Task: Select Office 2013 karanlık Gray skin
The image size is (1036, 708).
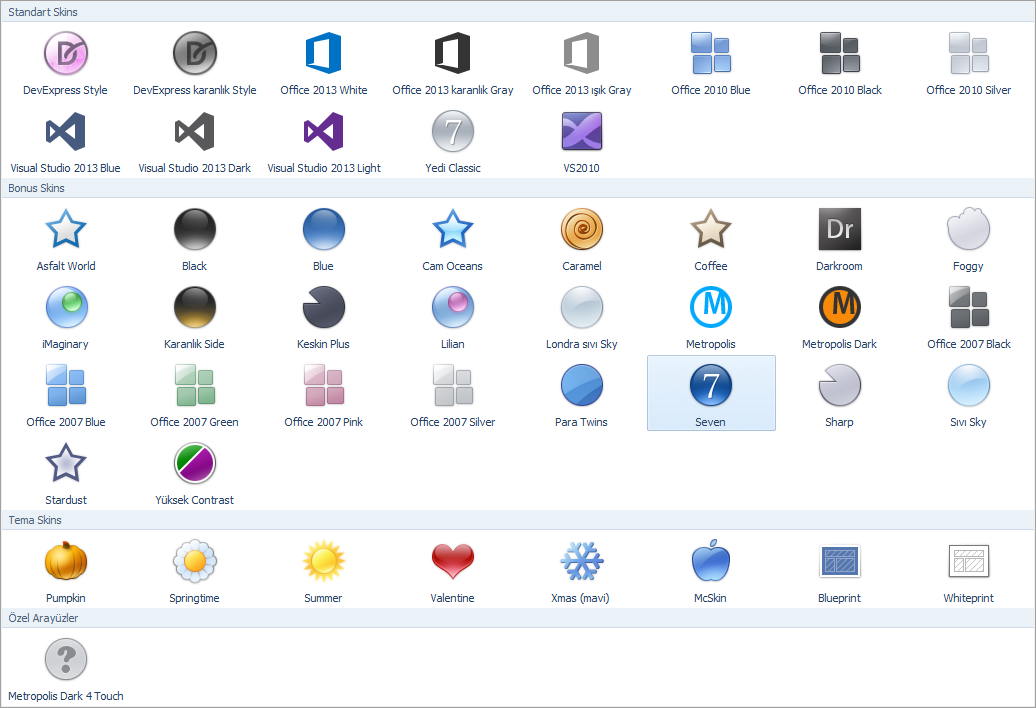Action: click(453, 63)
